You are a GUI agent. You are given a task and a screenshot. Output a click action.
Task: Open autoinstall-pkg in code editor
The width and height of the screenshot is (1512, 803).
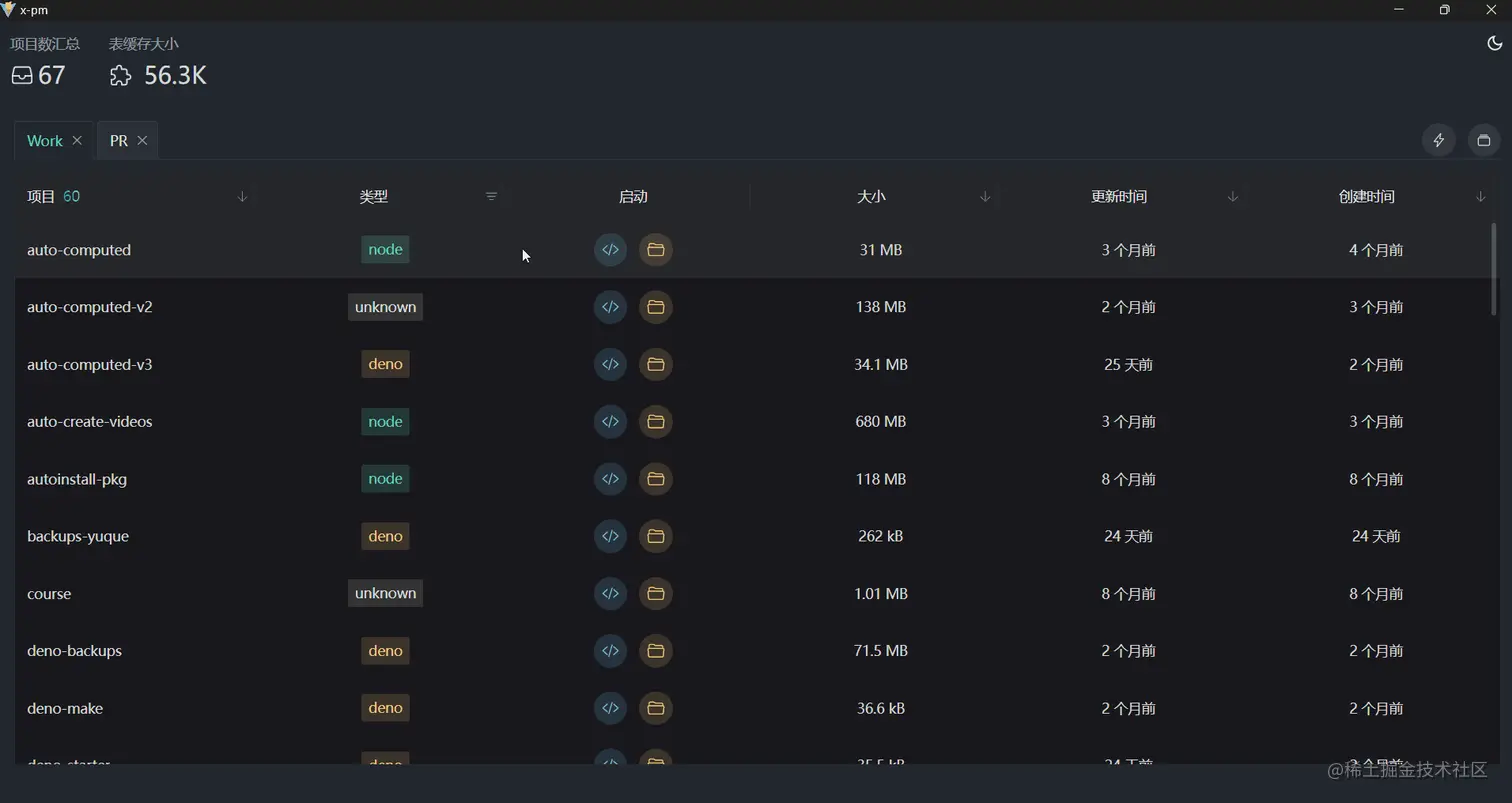click(x=610, y=479)
